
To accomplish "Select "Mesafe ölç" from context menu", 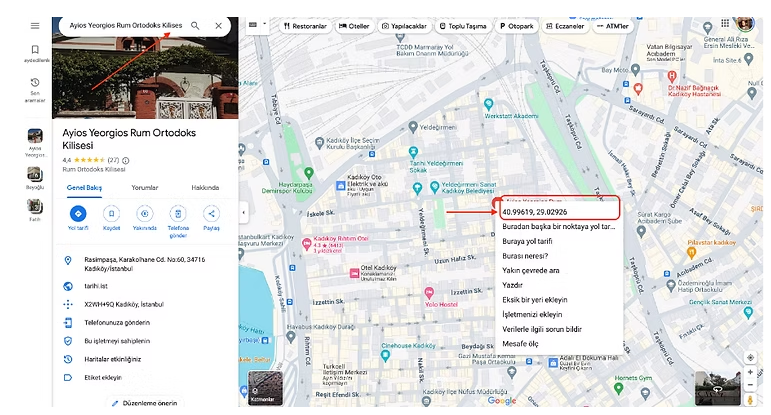I will pyautogui.click(x=520, y=344).
